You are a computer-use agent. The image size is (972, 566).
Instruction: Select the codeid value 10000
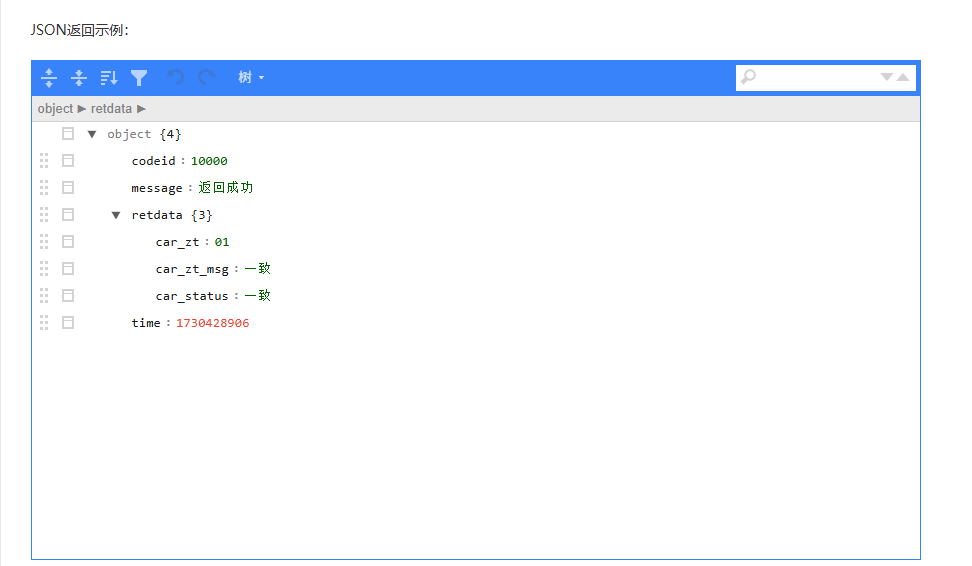click(x=209, y=161)
